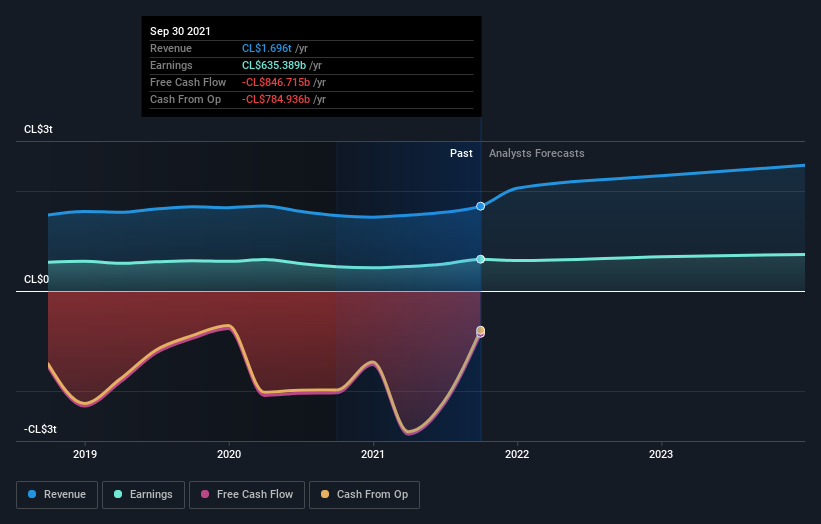The image size is (821, 524).
Task: Toggle the Free Cash Flow legend button
Action: [x=247, y=495]
